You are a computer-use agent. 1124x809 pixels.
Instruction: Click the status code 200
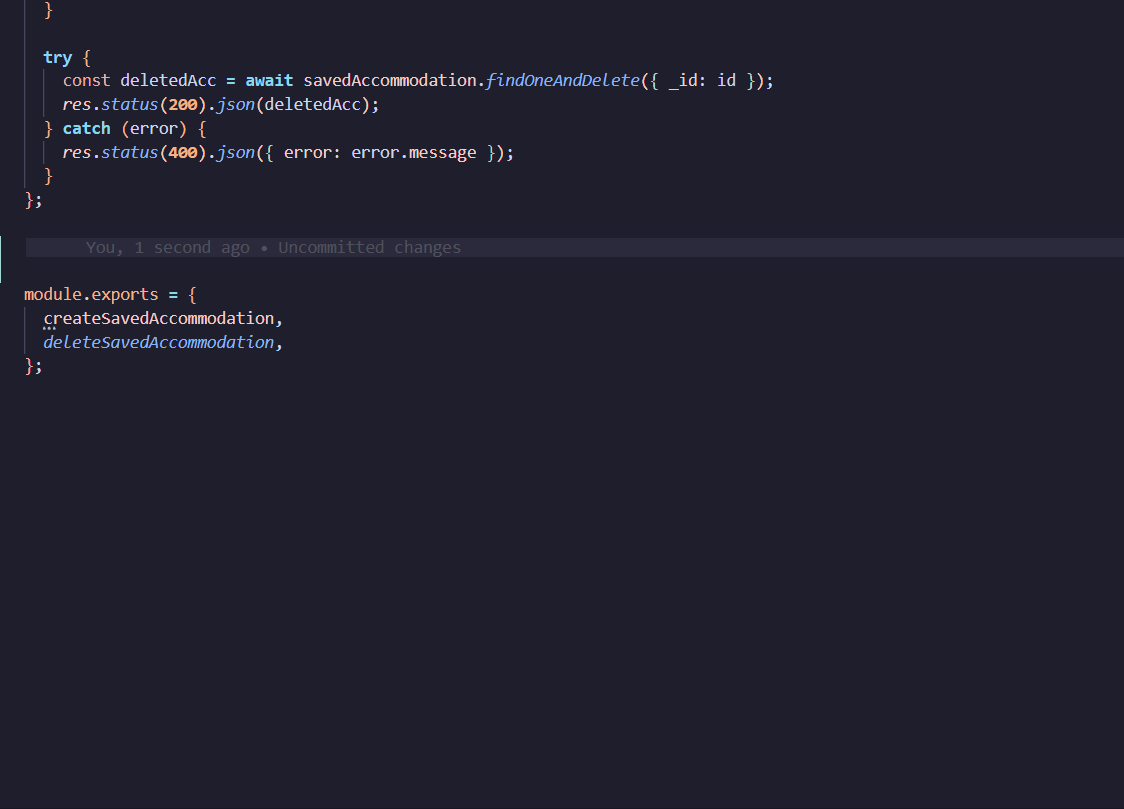183,105
